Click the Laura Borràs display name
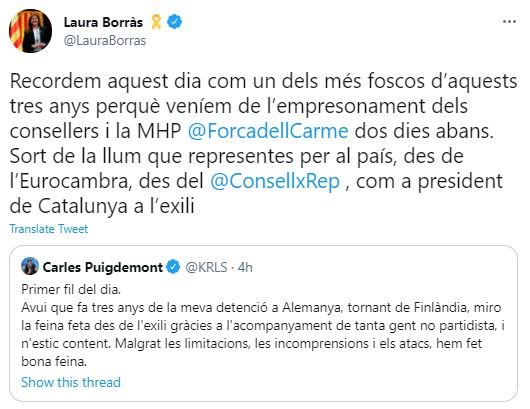 pos(103,22)
